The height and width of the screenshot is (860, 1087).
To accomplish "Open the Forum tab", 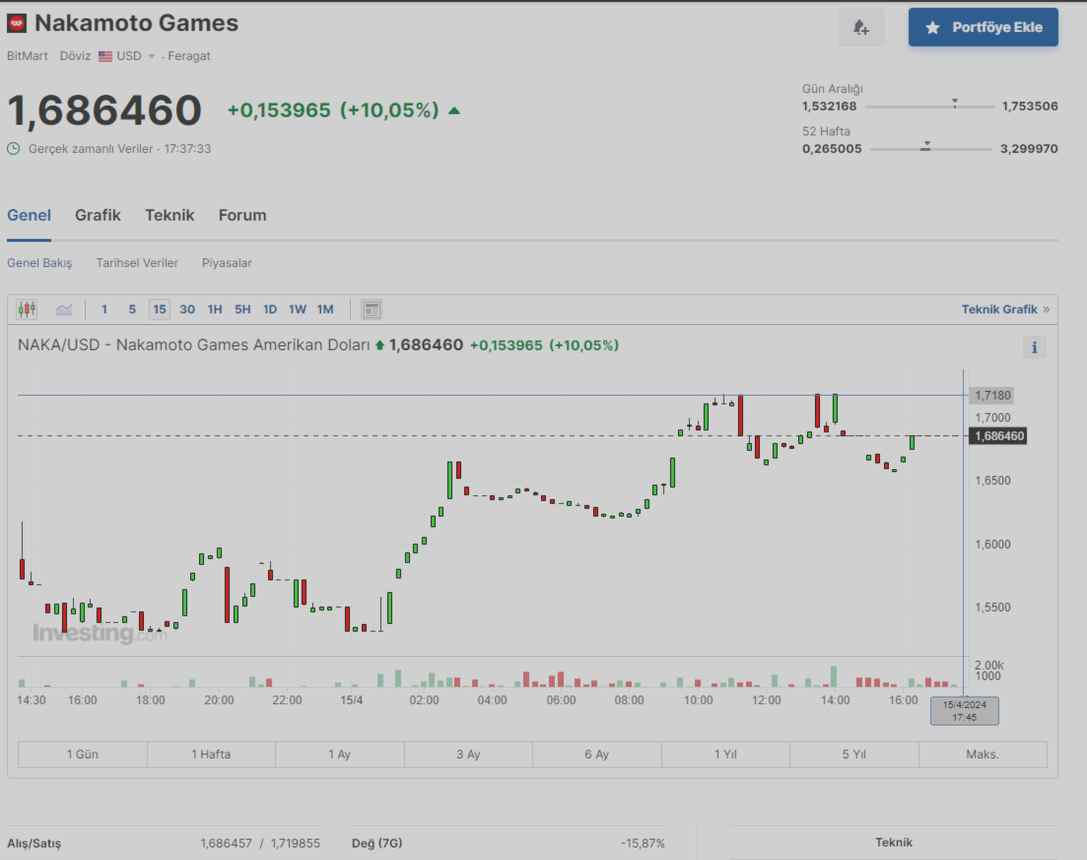I will click(242, 216).
